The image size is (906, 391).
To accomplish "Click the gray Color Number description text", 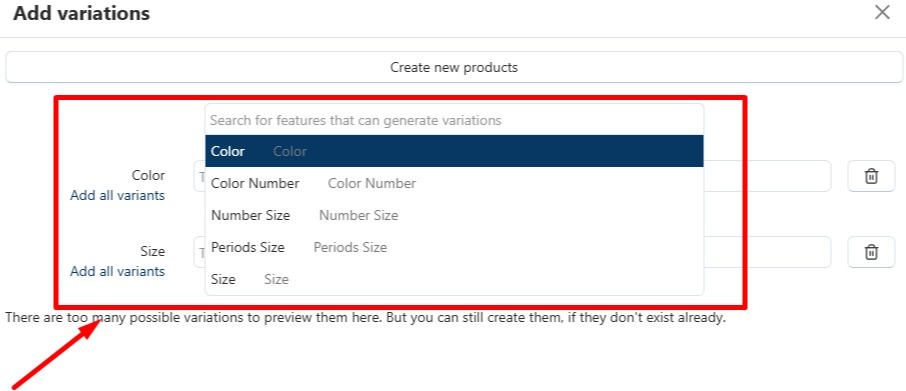I will click(372, 184).
